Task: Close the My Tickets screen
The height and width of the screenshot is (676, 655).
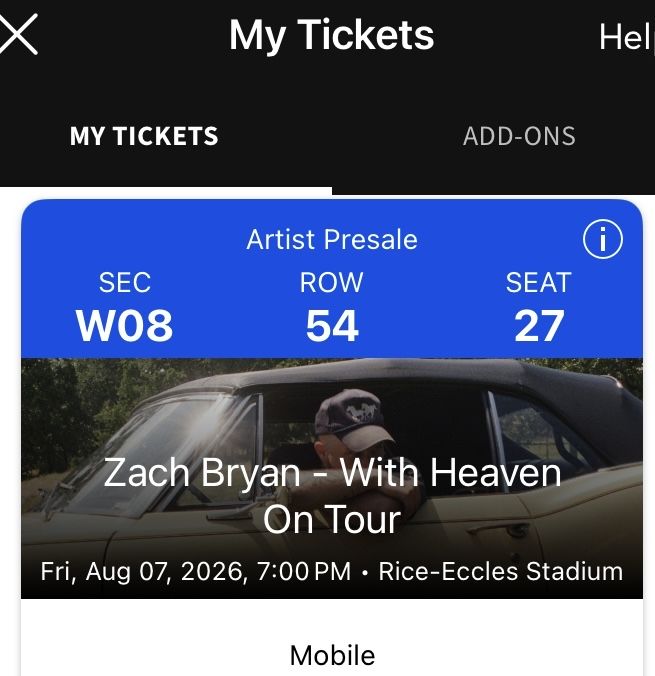Action: (x=18, y=37)
